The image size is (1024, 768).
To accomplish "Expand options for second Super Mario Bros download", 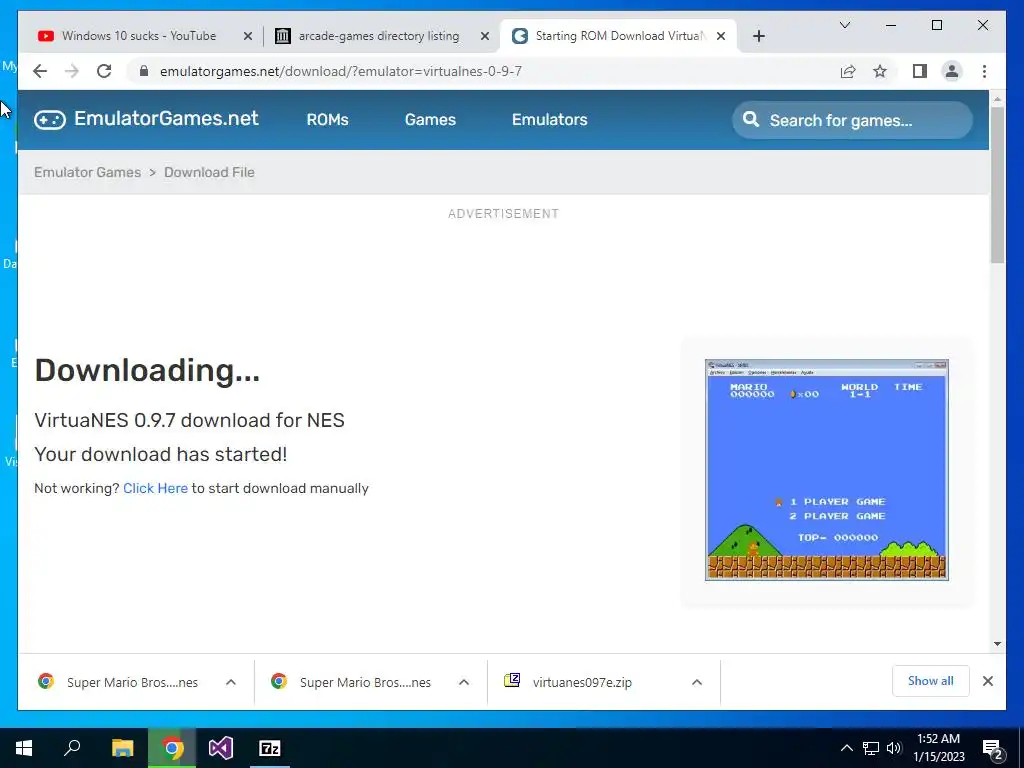I will (x=464, y=682).
